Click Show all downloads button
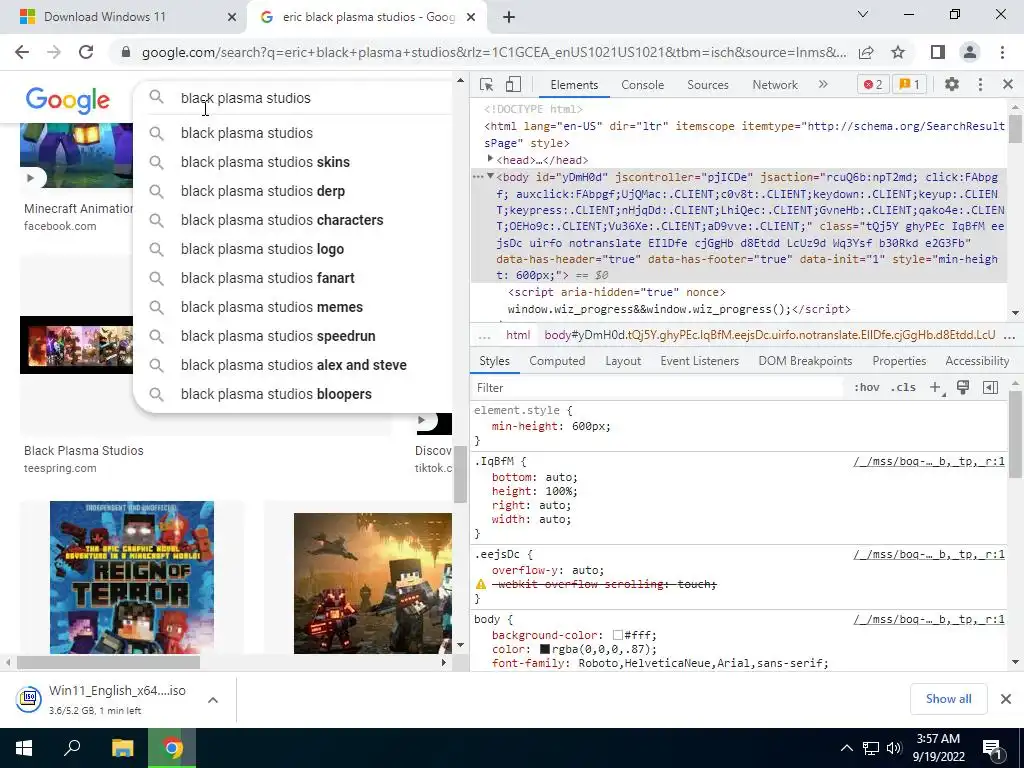Image resolution: width=1024 pixels, height=768 pixels. pyautogui.click(x=948, y=699)
